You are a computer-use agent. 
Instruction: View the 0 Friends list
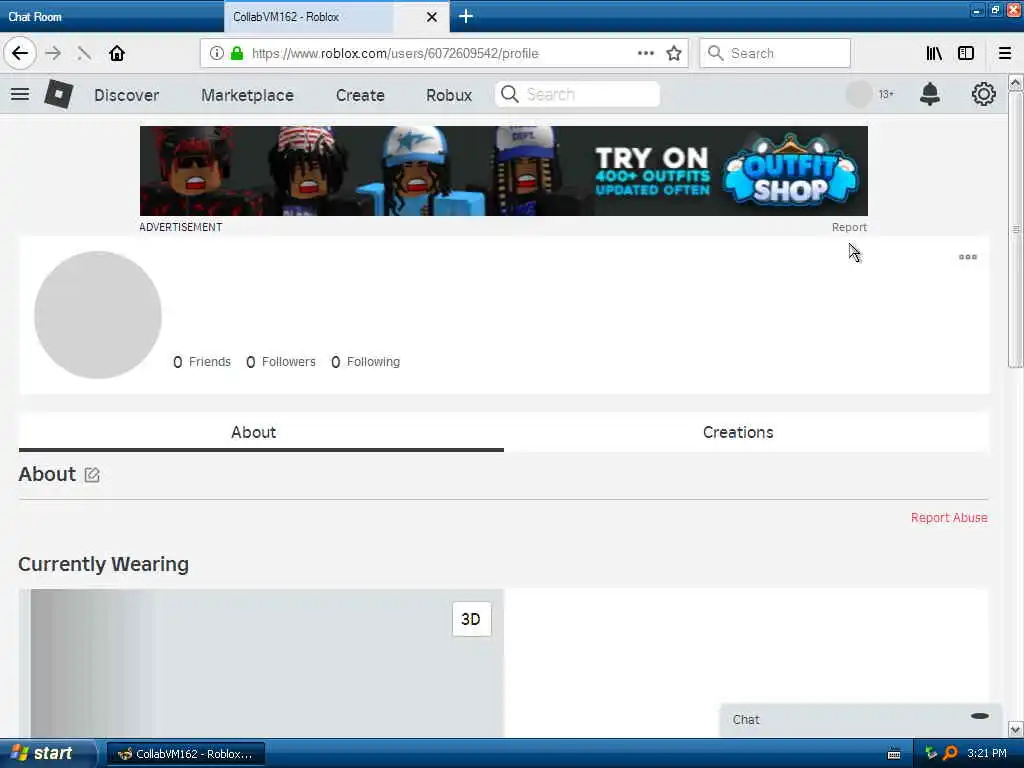[202, 362]
